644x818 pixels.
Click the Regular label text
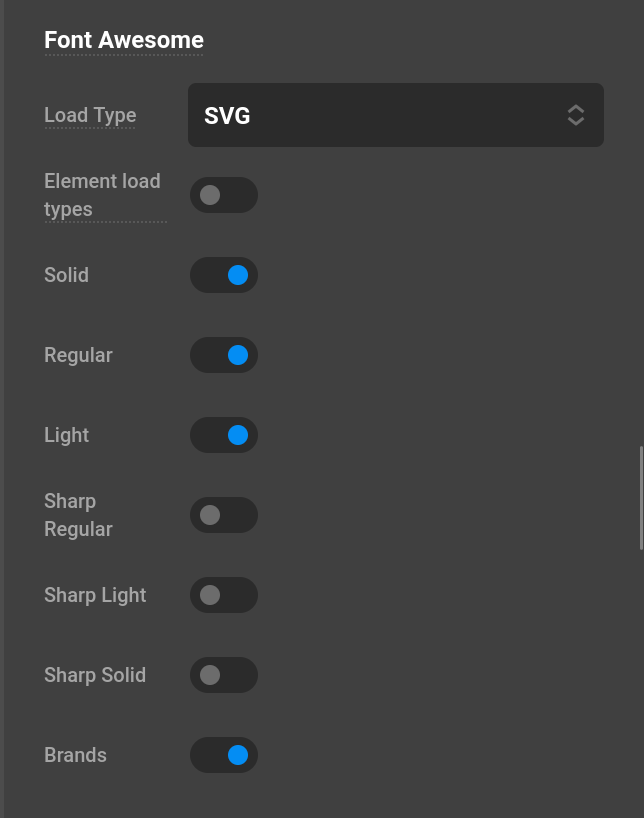(x=78, y=355)
